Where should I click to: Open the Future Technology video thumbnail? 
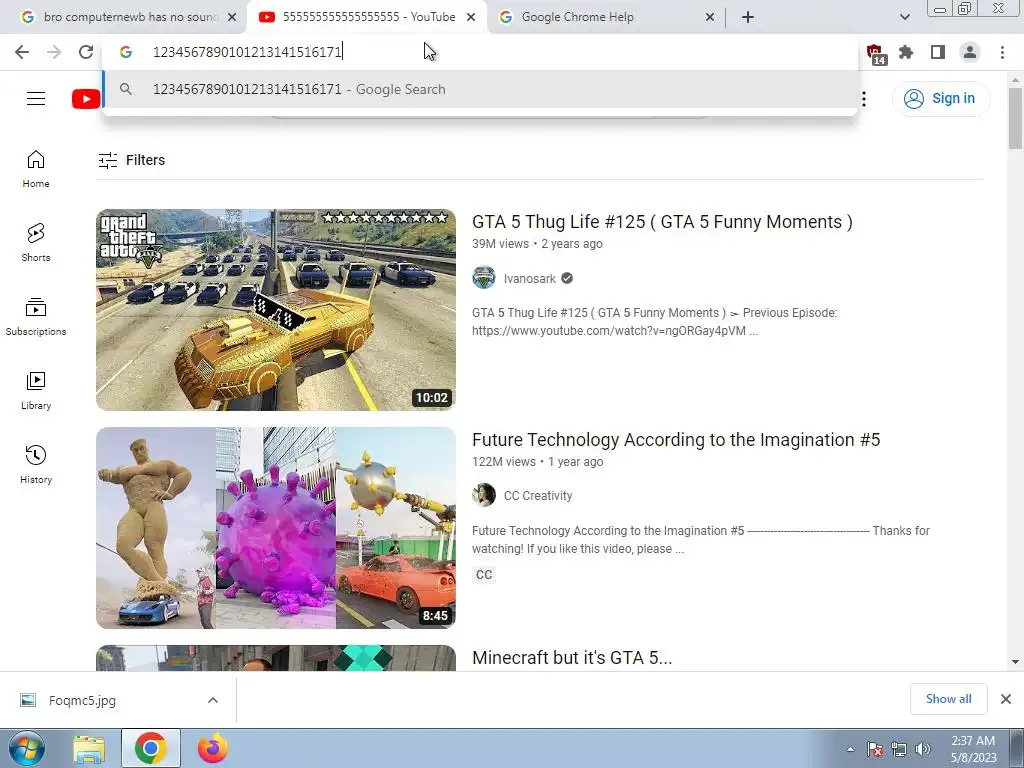[x=276, y=528]
